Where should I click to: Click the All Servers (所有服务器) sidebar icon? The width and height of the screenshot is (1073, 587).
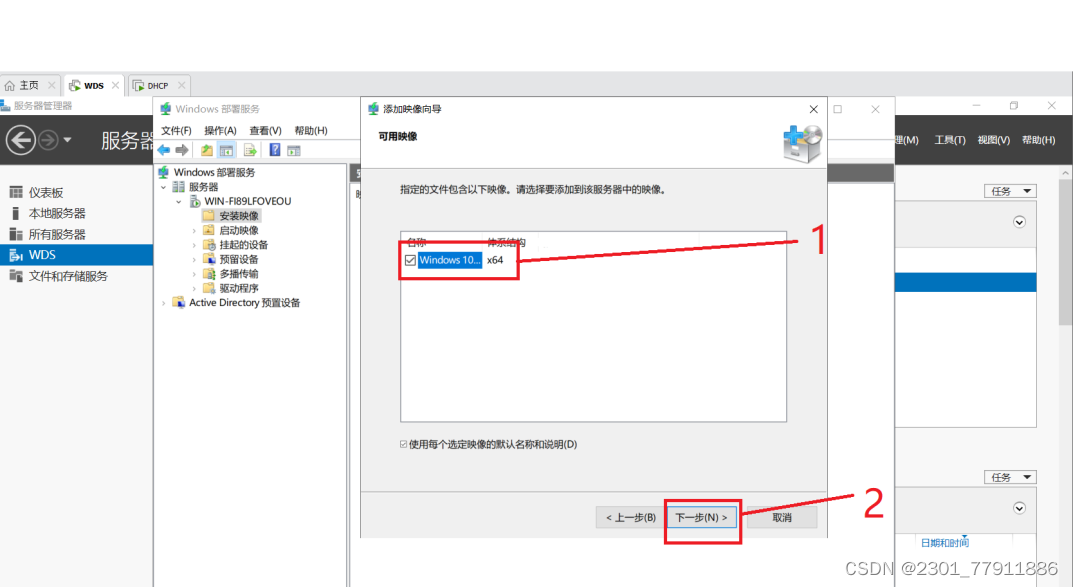[16, 234]
